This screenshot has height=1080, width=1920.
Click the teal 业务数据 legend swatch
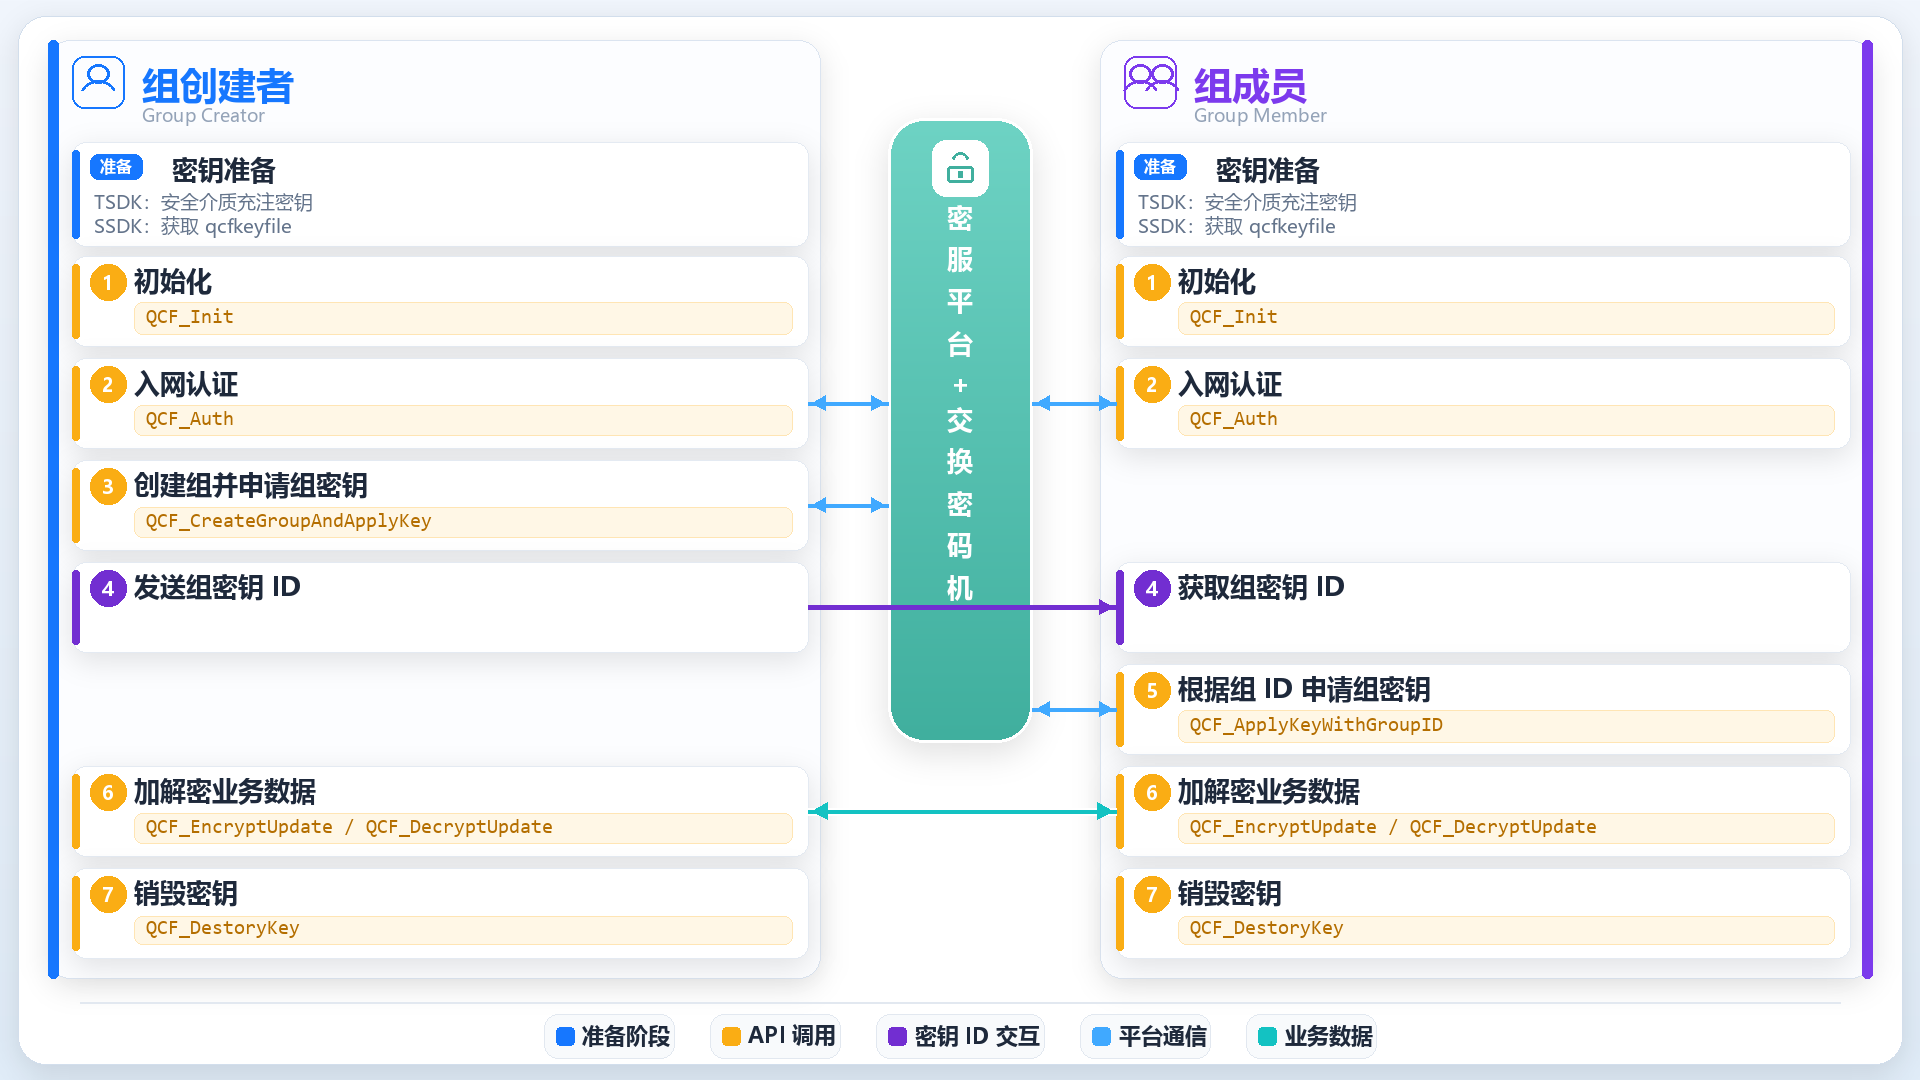1267,1036
